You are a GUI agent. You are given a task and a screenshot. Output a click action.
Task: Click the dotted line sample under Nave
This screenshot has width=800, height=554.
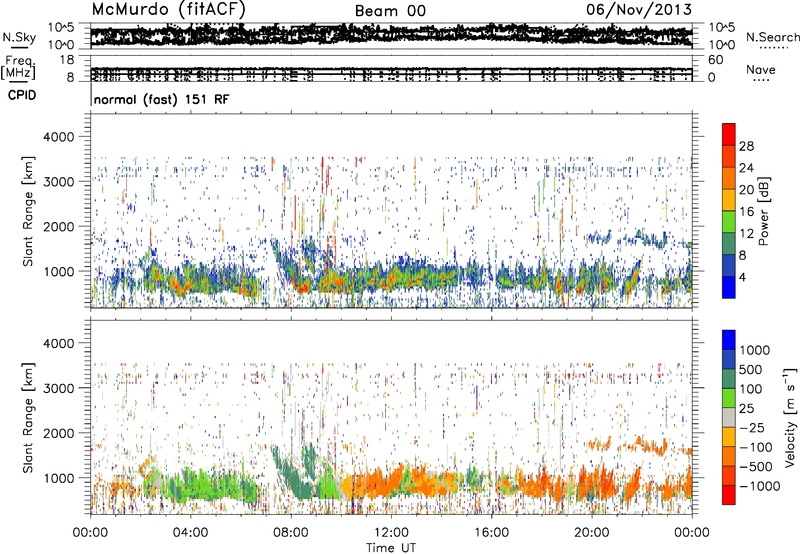[762, 80]
